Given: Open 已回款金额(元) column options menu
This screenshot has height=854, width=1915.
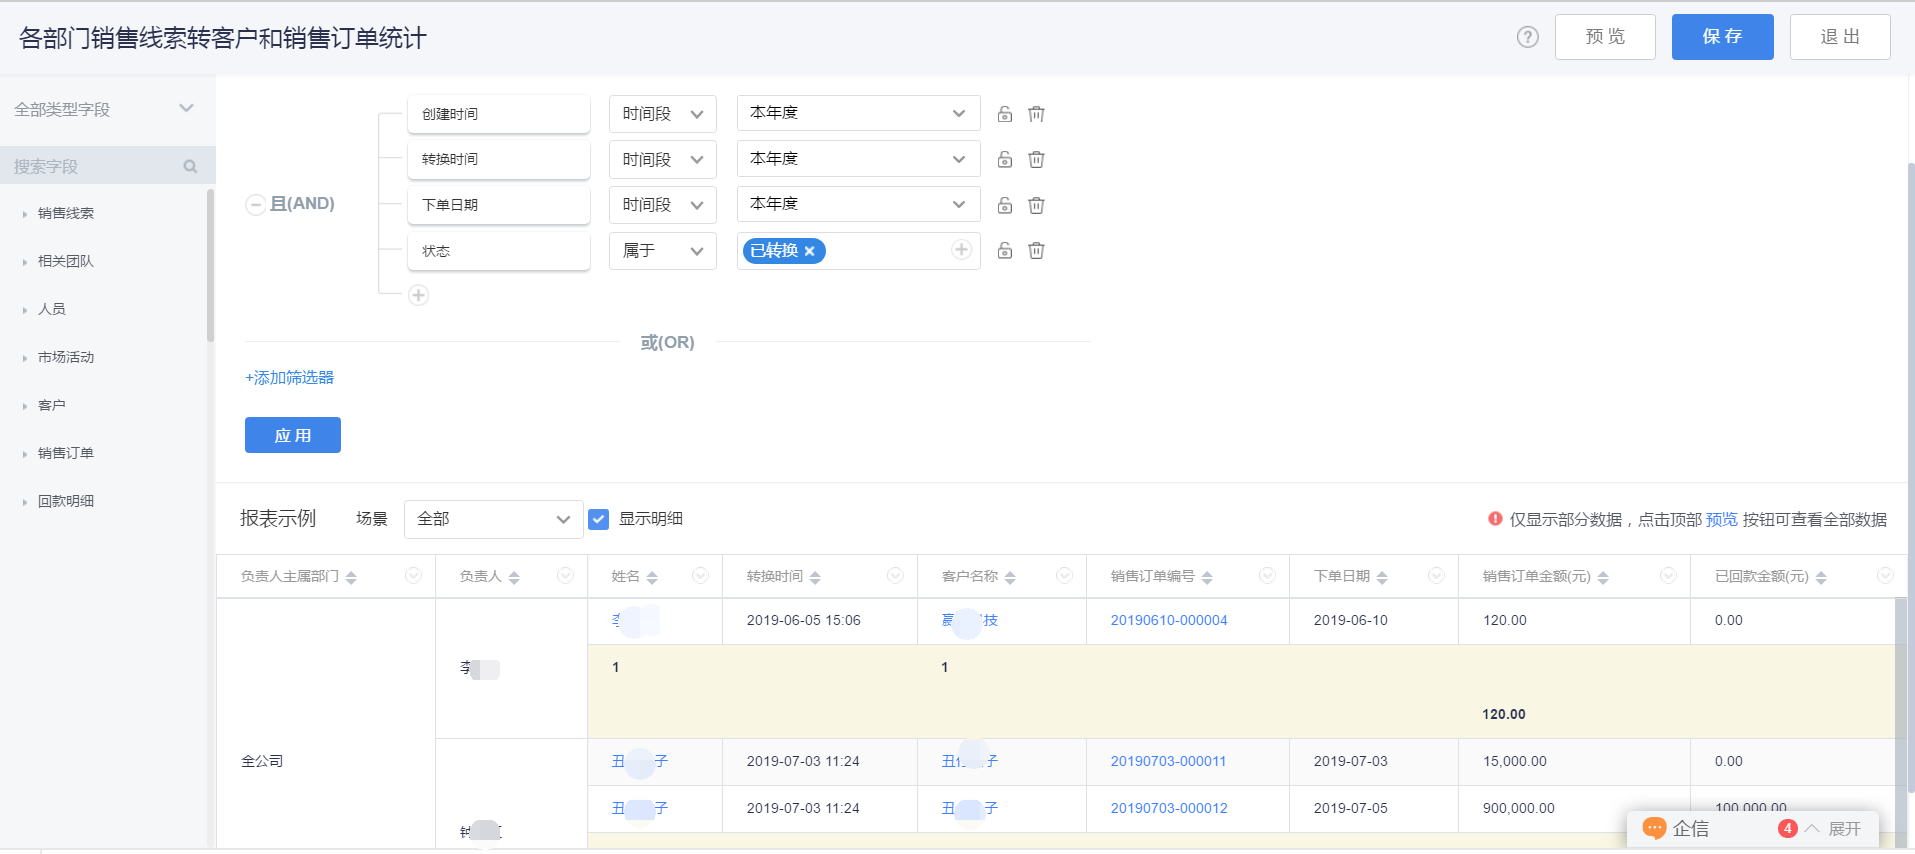Looking at the screenshot, I should (x=1885, y=575).
